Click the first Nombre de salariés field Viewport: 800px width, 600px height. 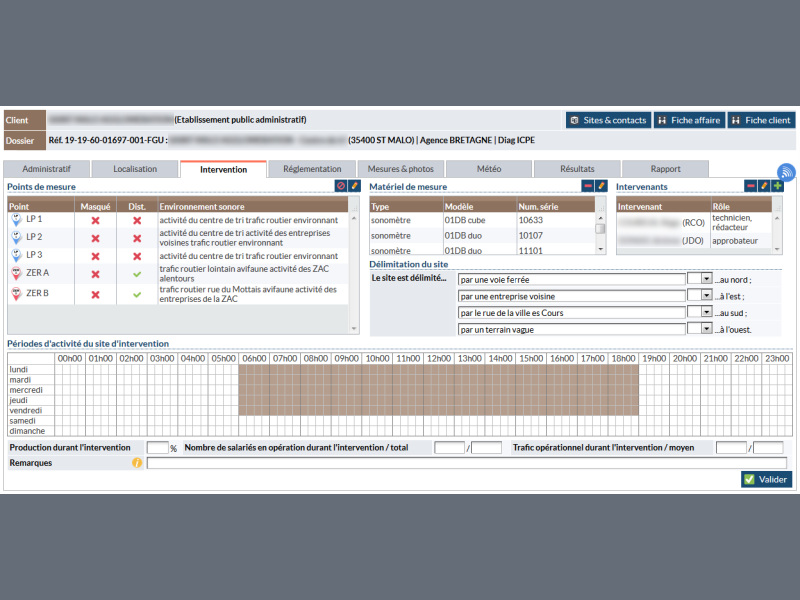click(449, 447)
